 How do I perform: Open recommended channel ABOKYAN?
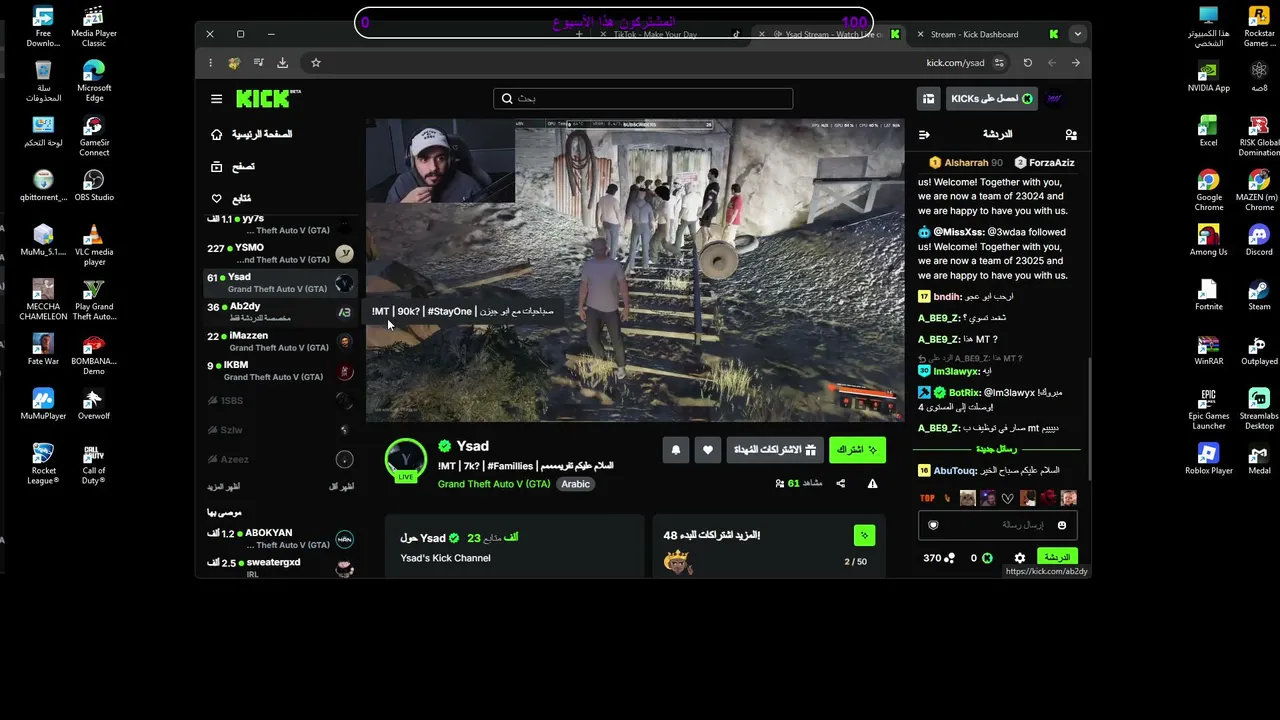(x=281, y=539)
